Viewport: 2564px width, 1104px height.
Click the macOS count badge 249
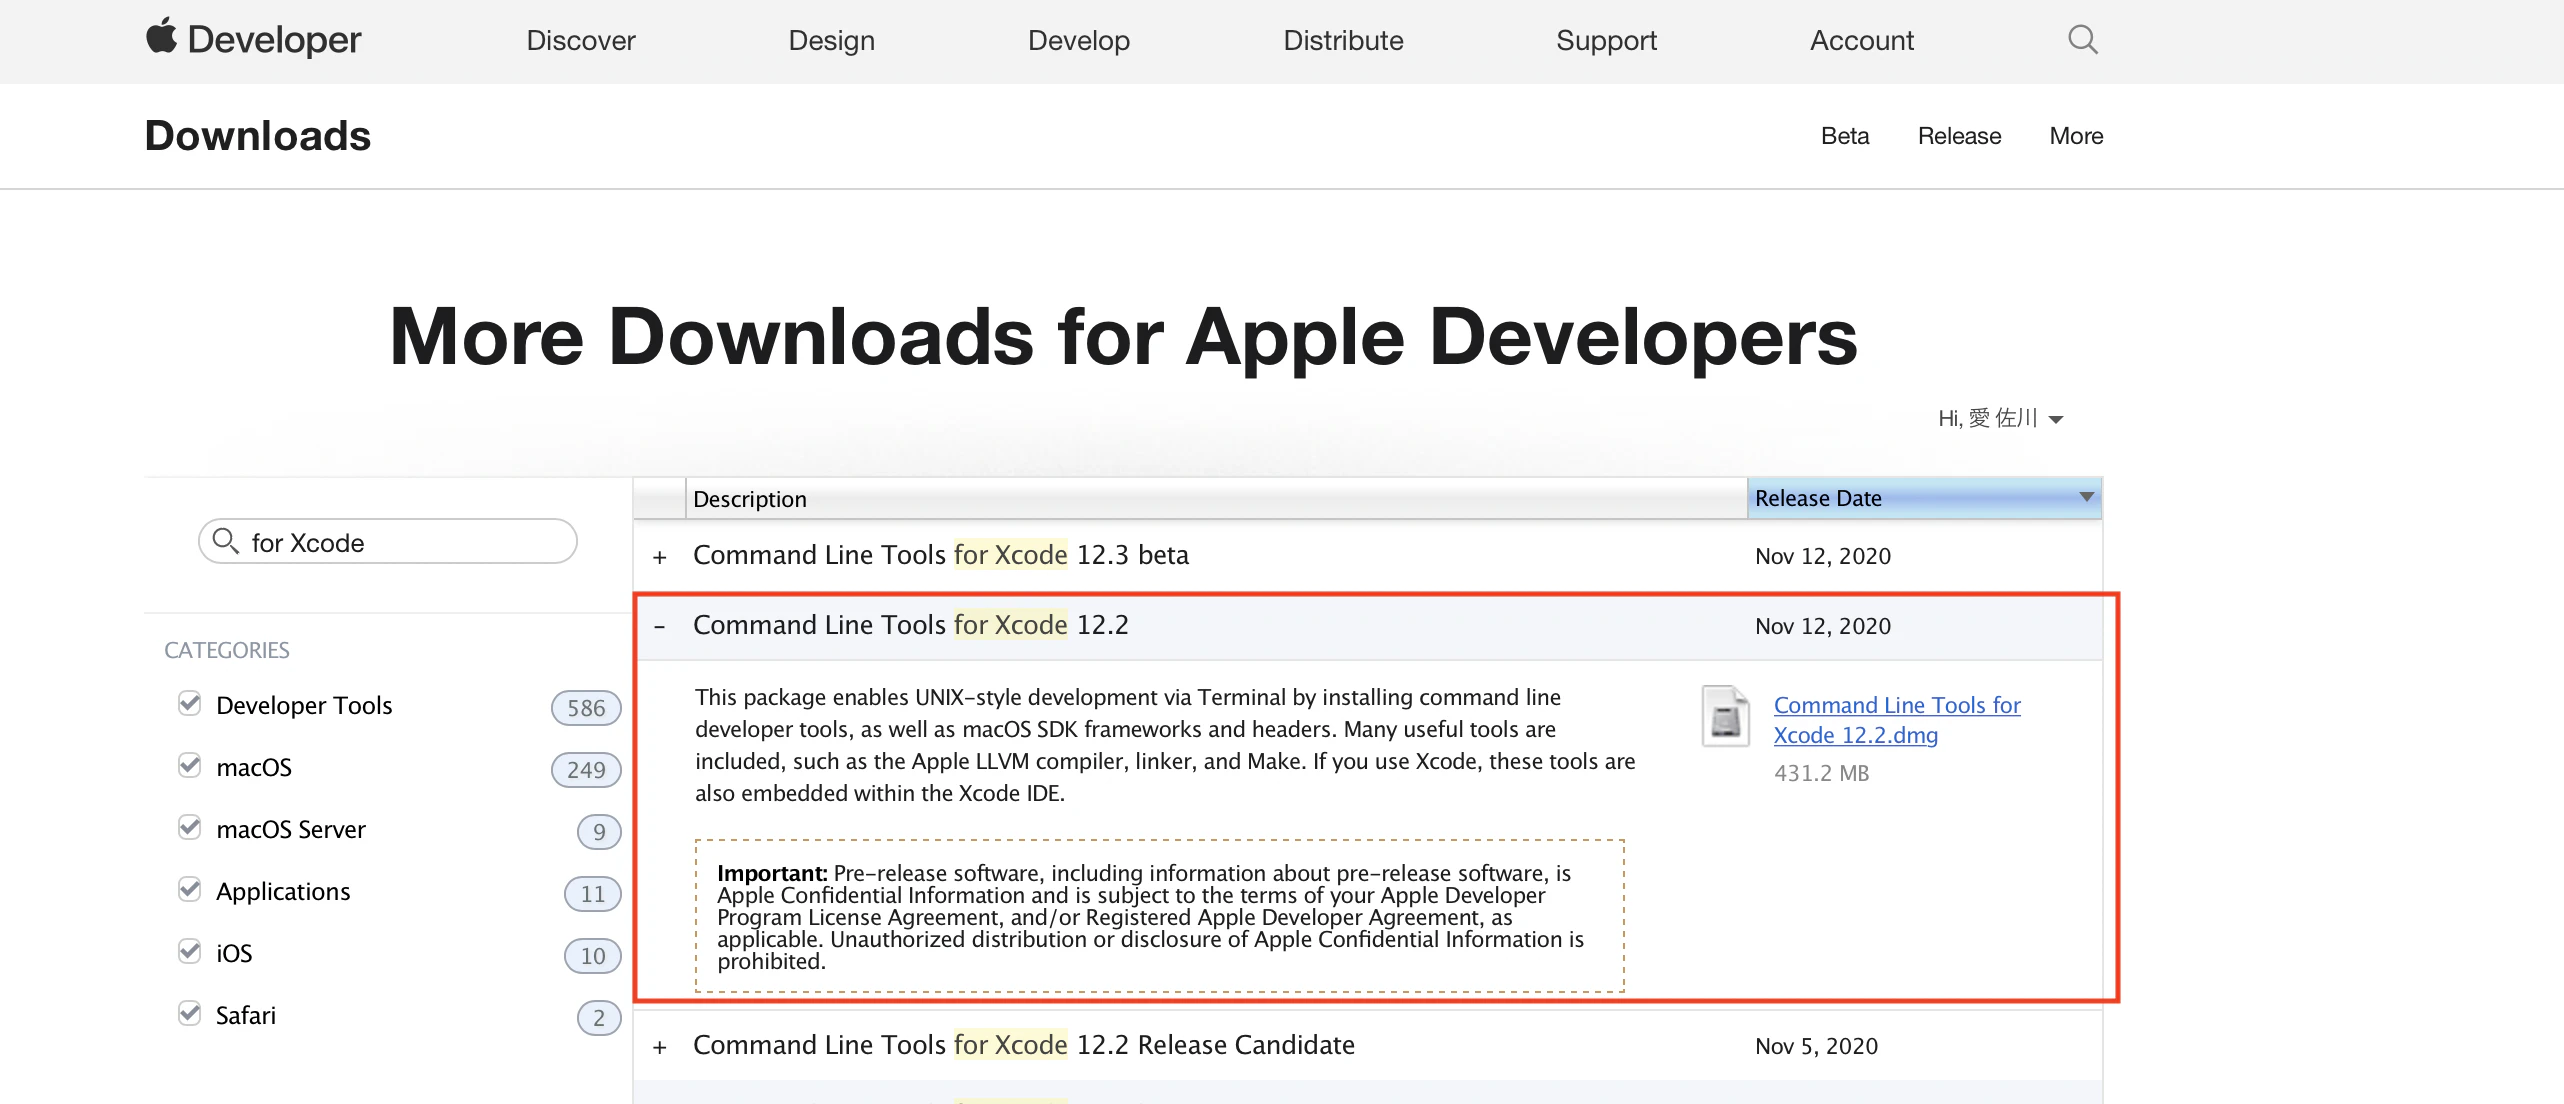point(586,770)
